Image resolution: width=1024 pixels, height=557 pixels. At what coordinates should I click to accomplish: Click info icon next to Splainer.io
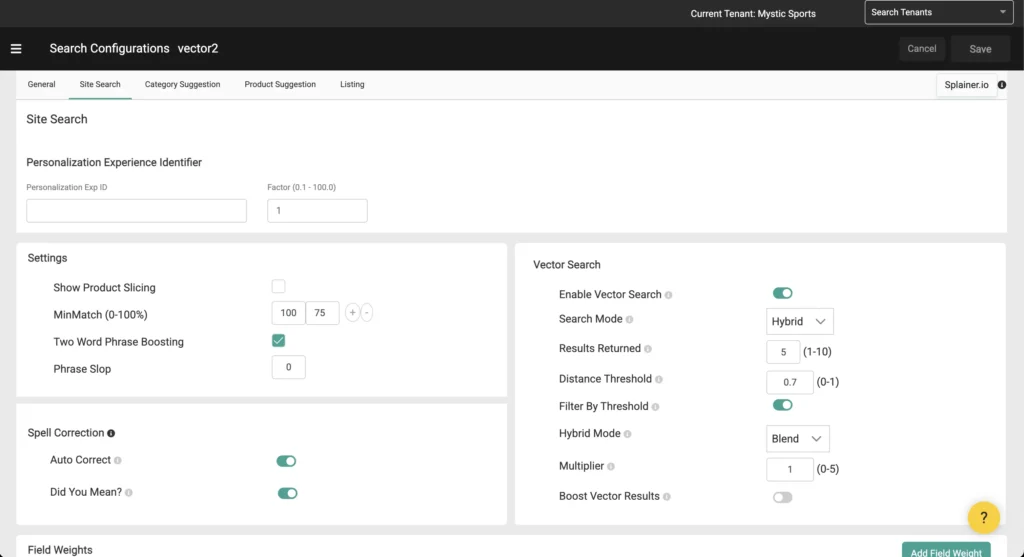point(1002,85)
